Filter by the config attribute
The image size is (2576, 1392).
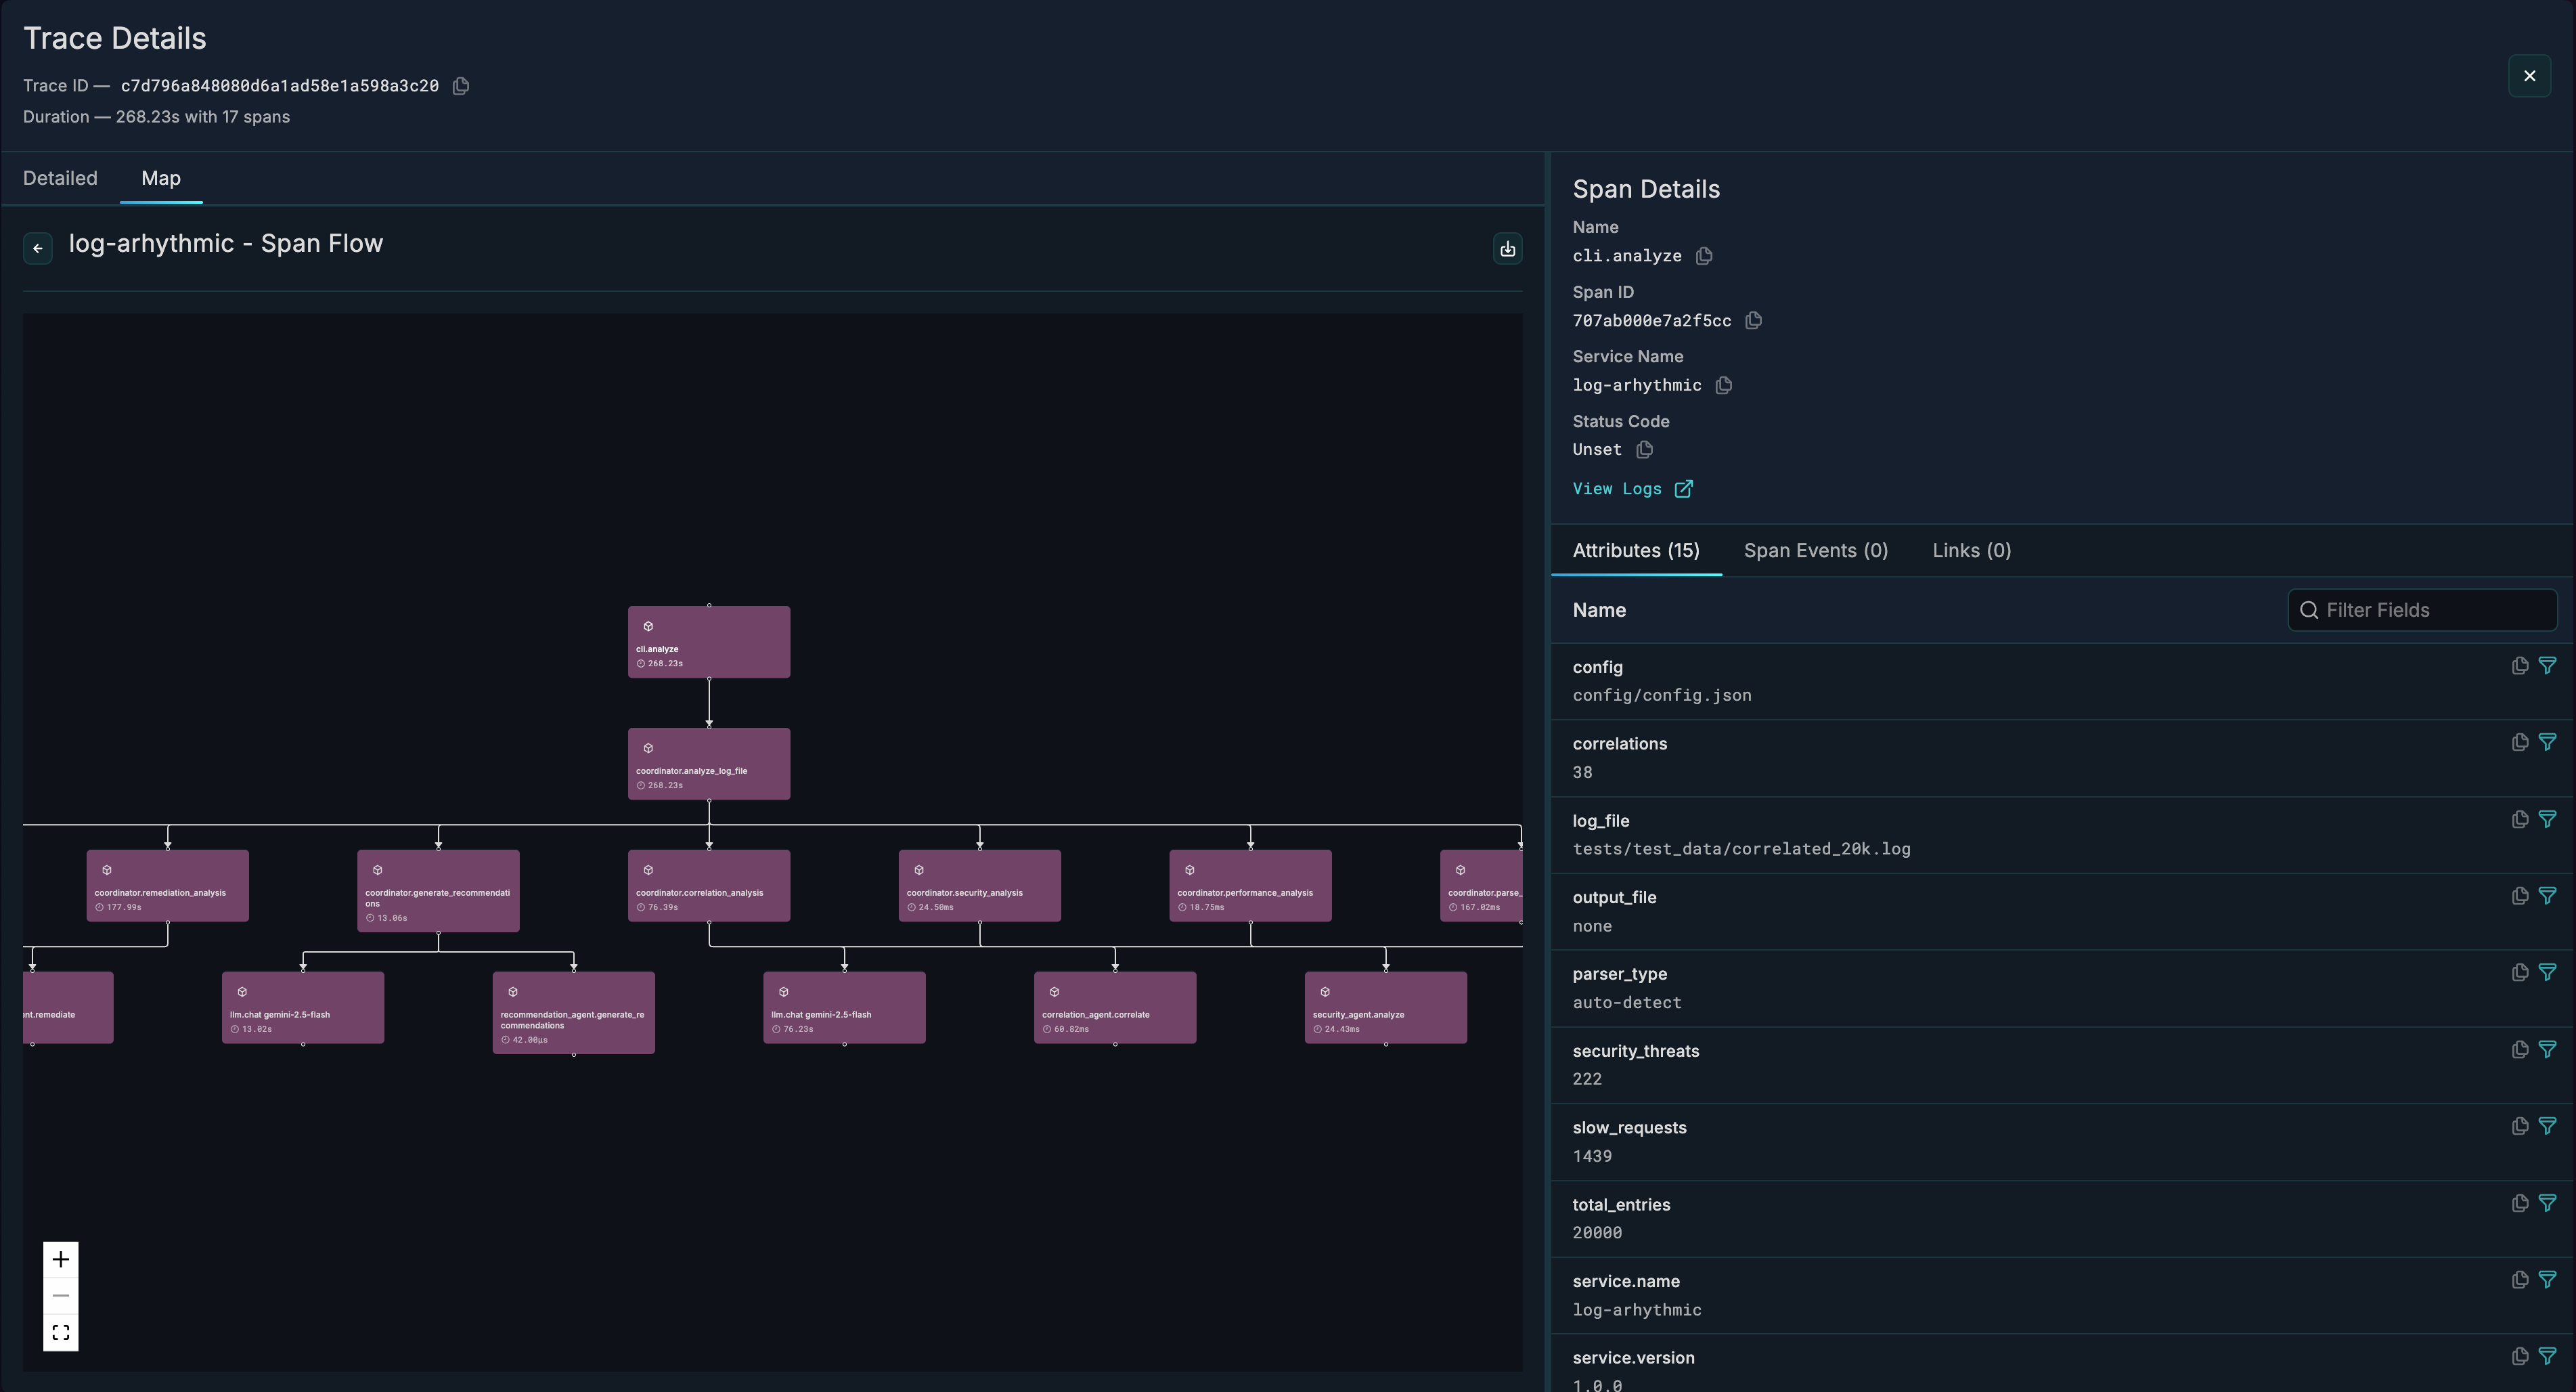coord(2548,665)
